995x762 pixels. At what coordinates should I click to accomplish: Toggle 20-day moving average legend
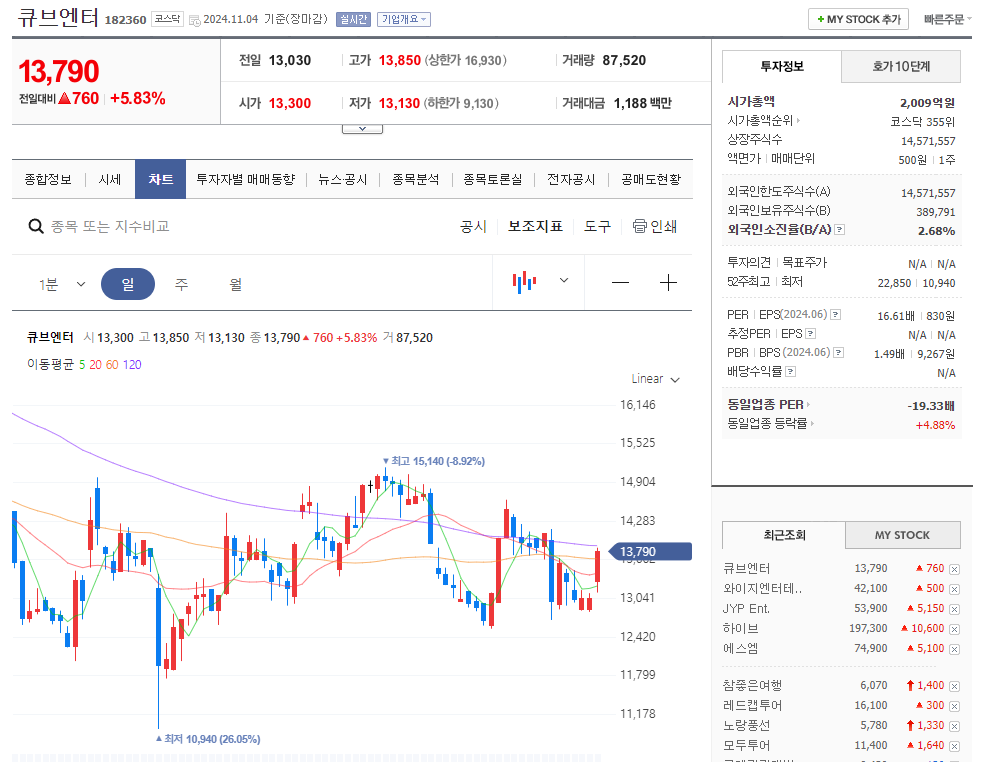point(95,364)
